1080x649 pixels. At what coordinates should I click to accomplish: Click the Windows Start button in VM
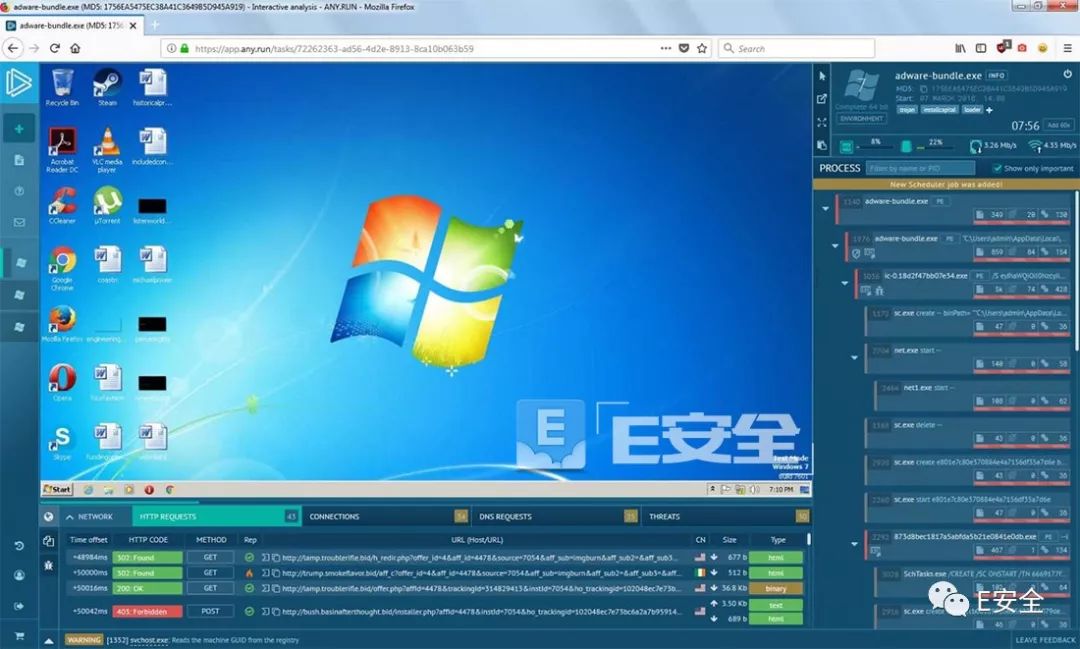click(x=57, y=489)
